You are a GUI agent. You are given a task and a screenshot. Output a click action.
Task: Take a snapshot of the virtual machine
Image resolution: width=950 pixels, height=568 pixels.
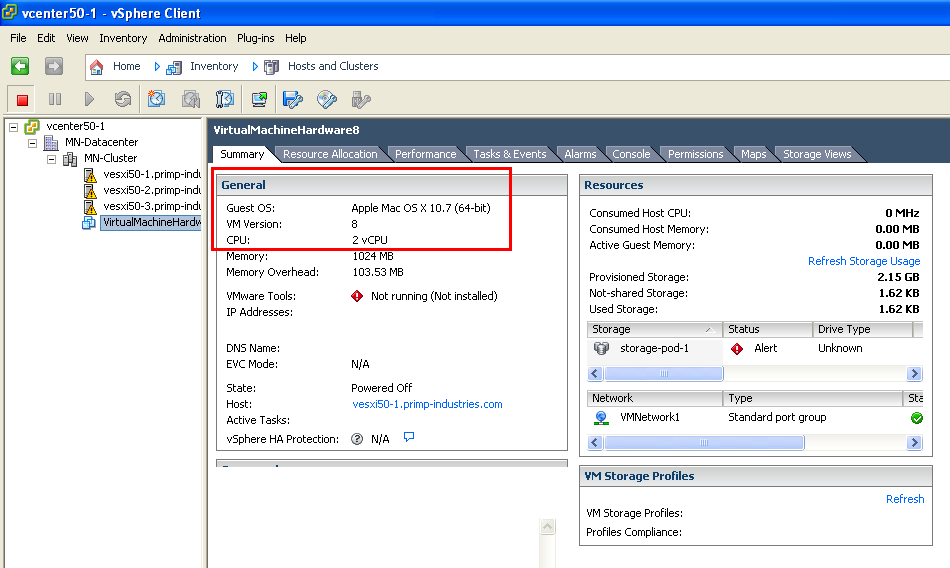(x=156, y=99)
